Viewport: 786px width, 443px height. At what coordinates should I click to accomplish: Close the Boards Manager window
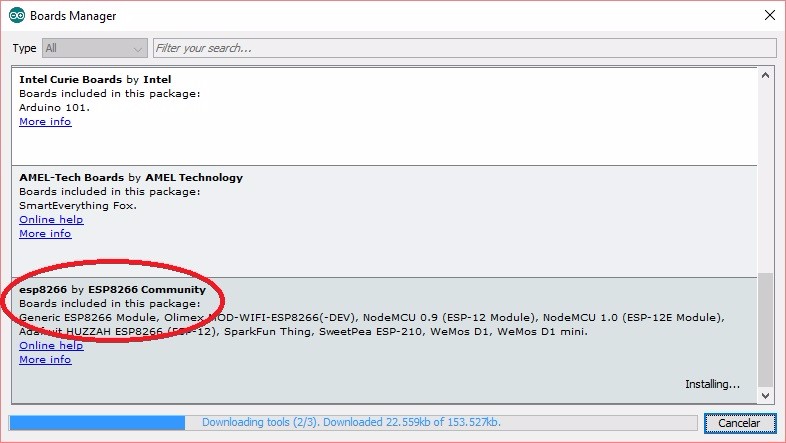pos(770,16)
